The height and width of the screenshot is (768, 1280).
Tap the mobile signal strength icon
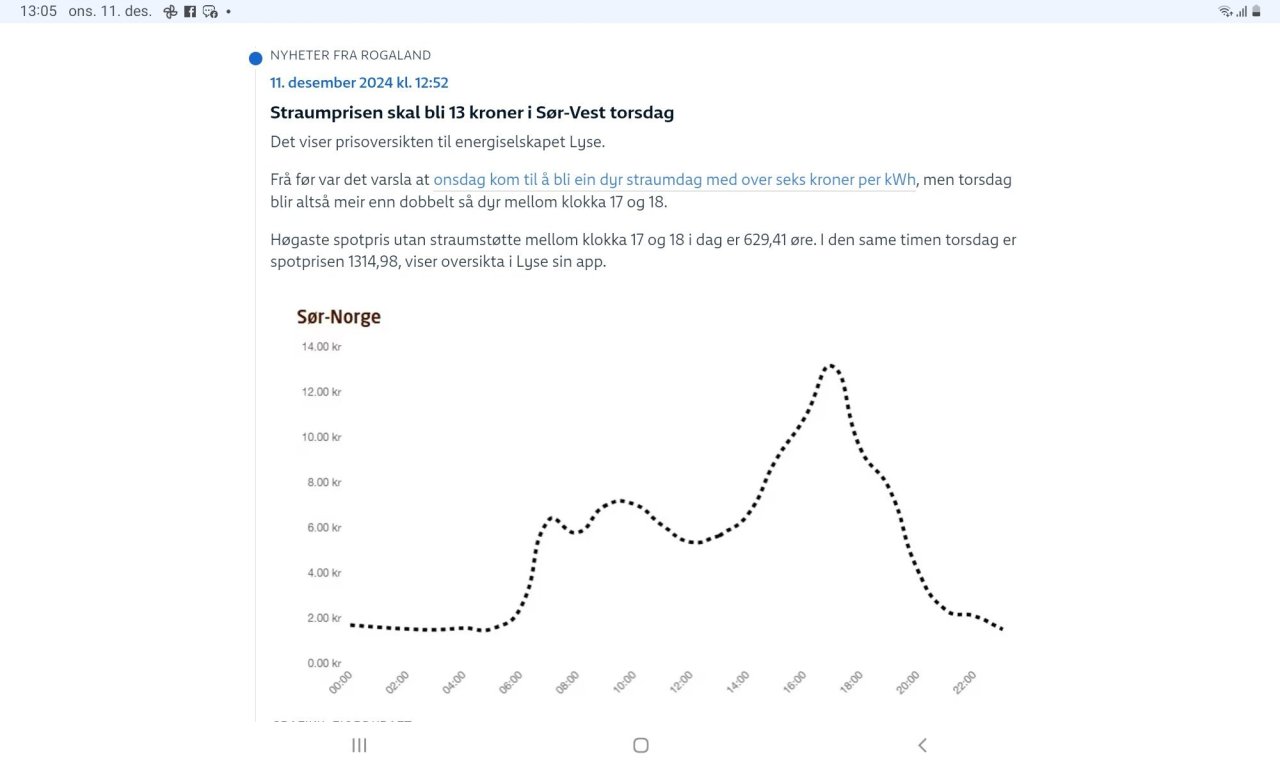(x=1241, y=12)
